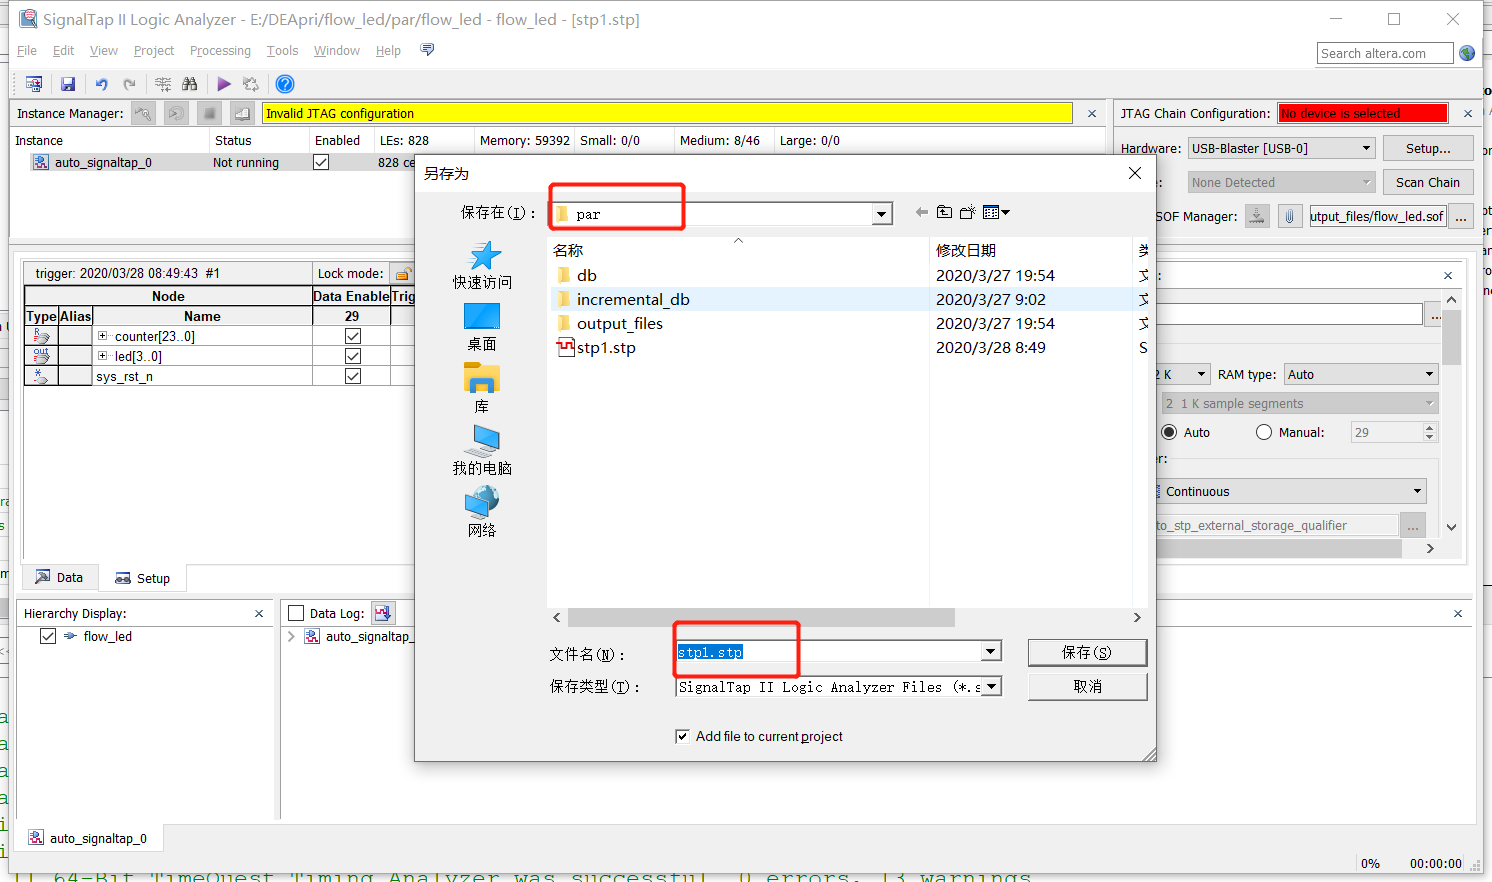The image size is (1492, 882).
Task: Click the Save toolbar icon
Action: coord(67,84)
